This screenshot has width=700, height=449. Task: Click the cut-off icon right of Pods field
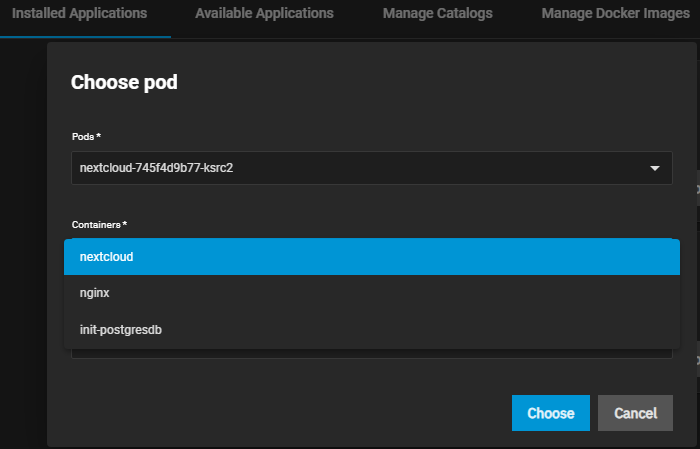coord(696,188)
